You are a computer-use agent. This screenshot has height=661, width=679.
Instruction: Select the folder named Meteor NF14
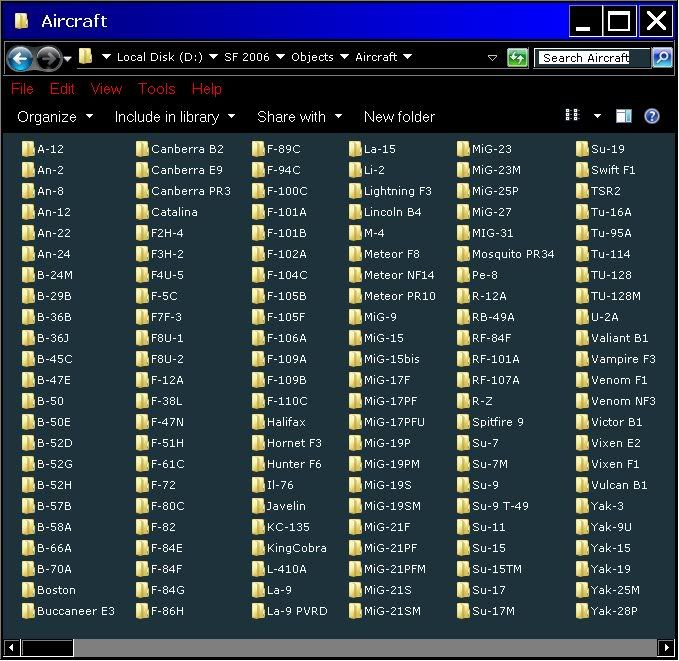391,275
